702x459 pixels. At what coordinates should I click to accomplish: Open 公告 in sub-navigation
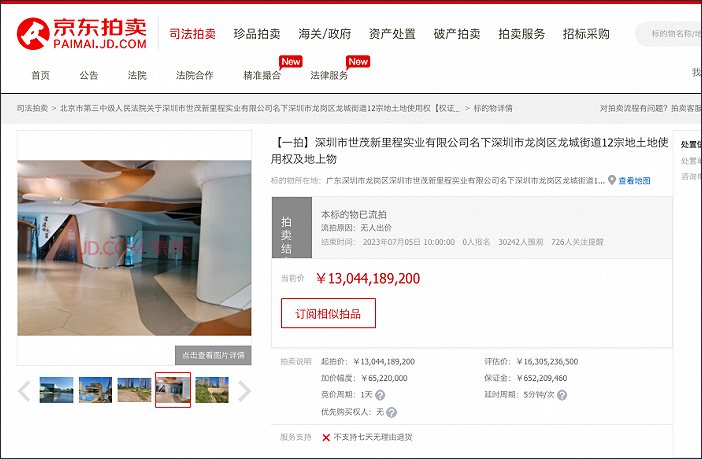pos(89,75)
